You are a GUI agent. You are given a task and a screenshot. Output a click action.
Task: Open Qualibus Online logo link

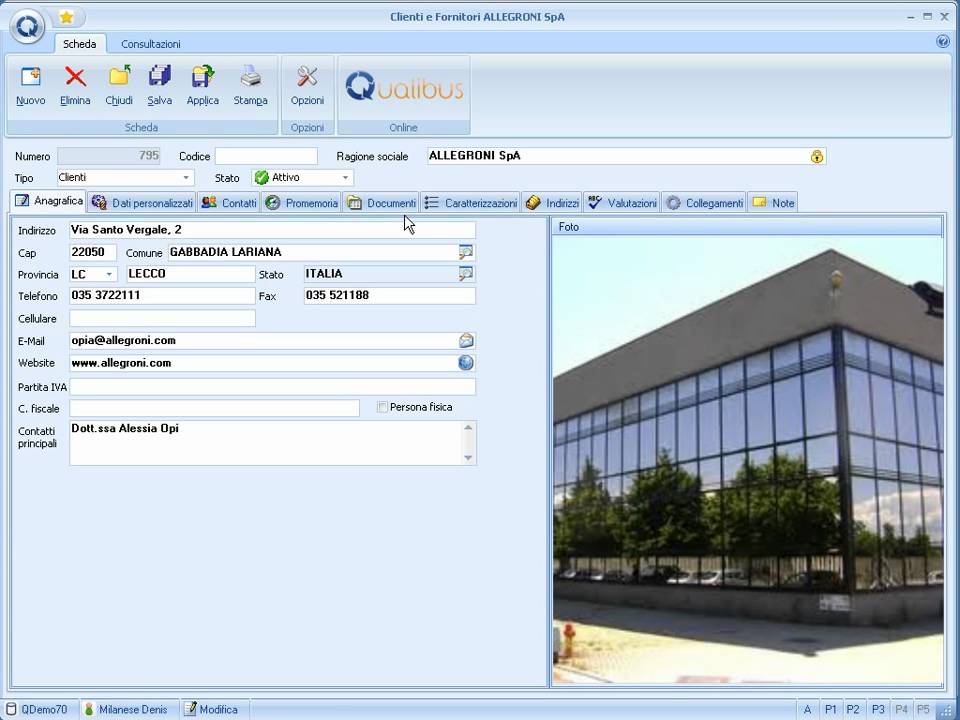(404, 86)
